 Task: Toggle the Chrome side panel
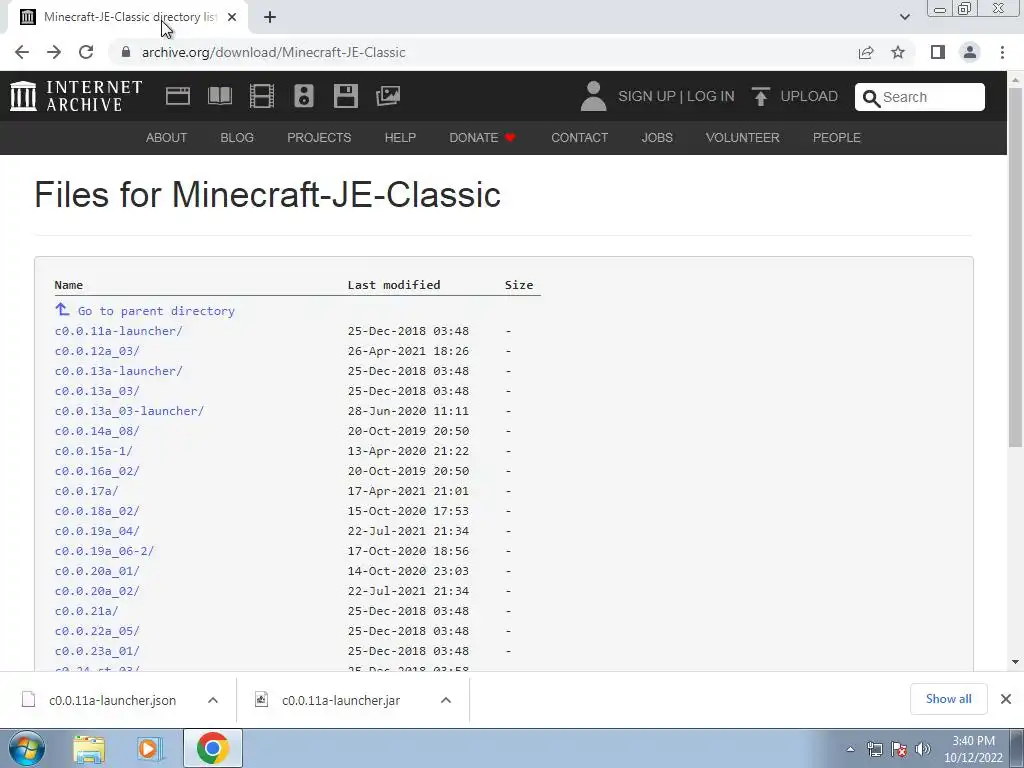click(x=938, y=52)
